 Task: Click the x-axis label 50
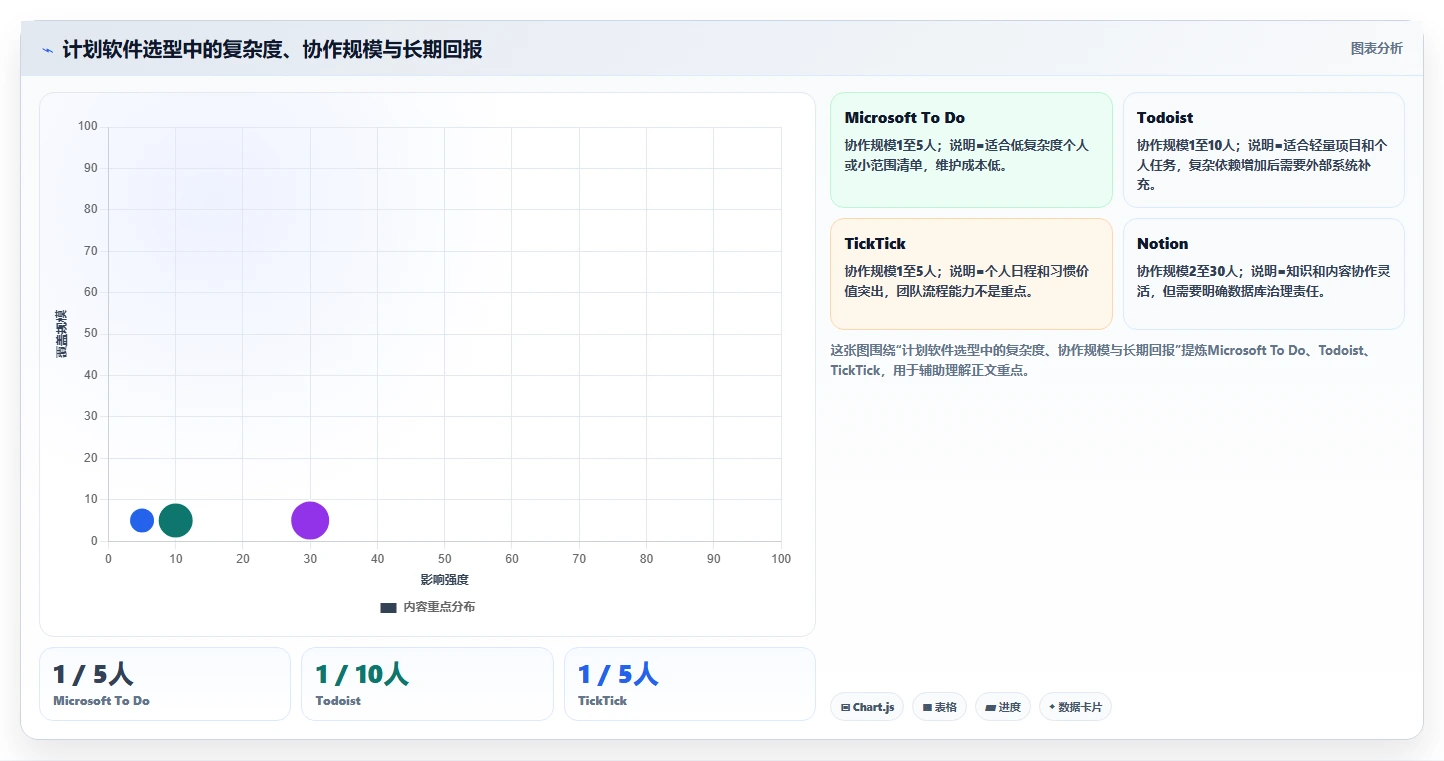444,559
